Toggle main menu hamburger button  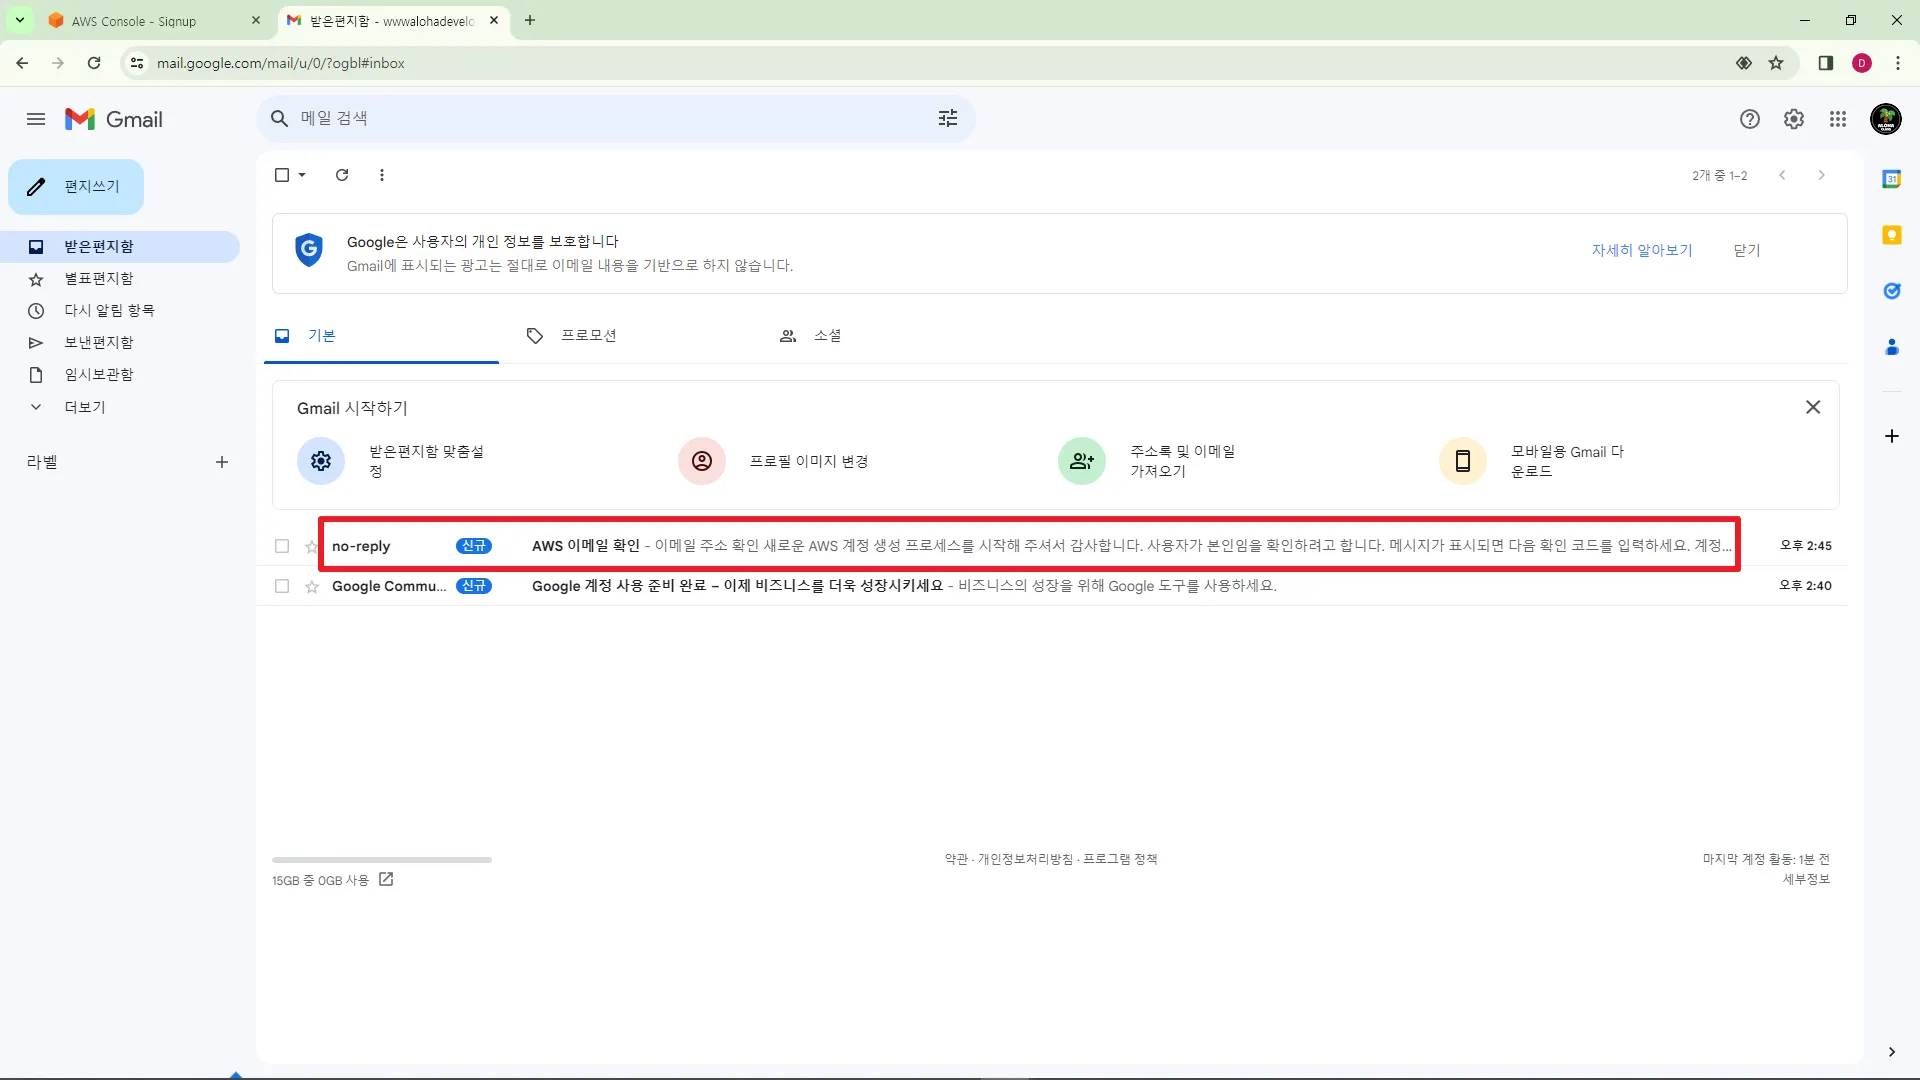tap(36, 119)
